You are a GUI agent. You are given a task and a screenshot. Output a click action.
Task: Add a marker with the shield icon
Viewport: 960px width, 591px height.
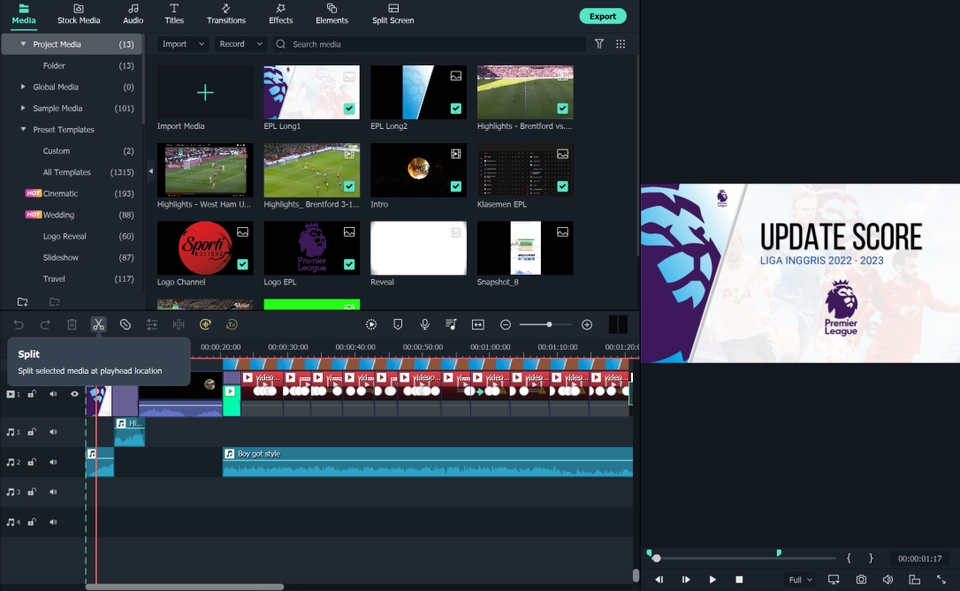(397, 325)
